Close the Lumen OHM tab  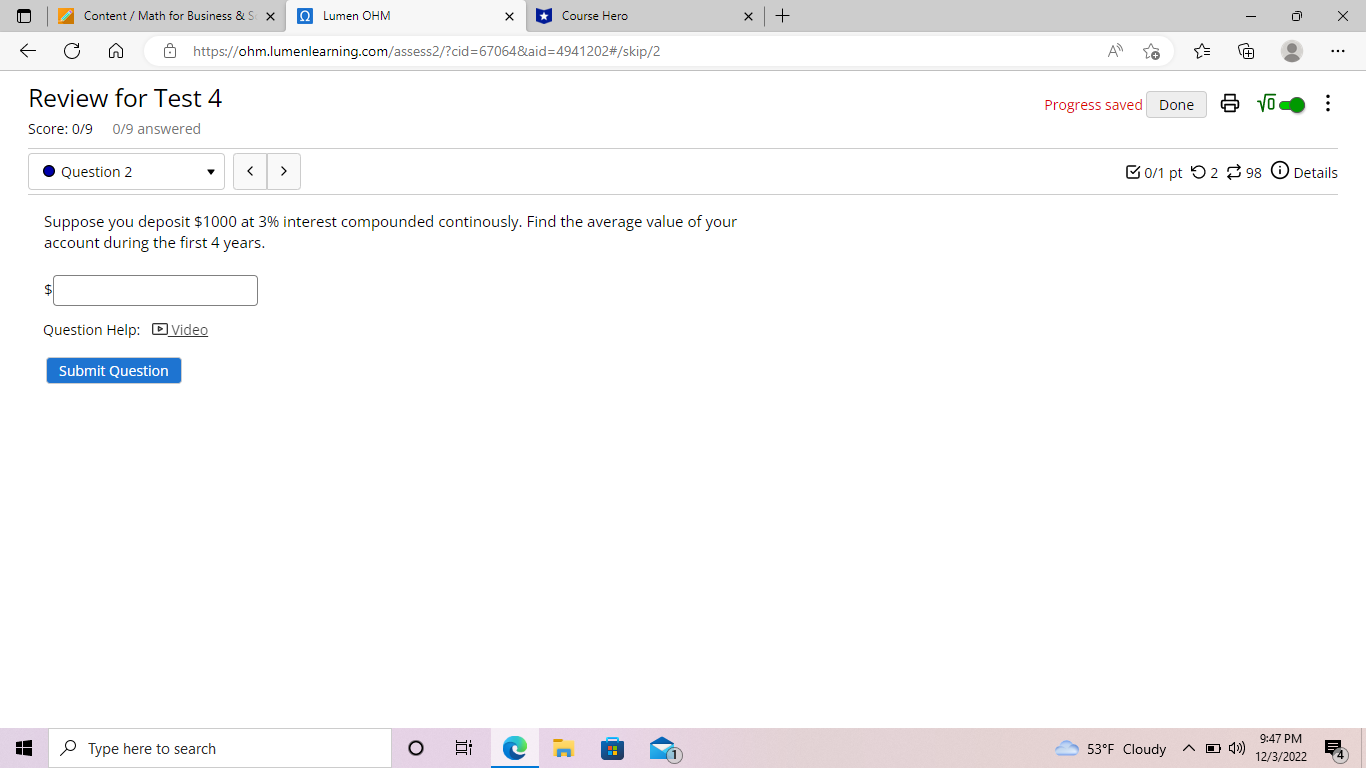(x=509, y=16)
